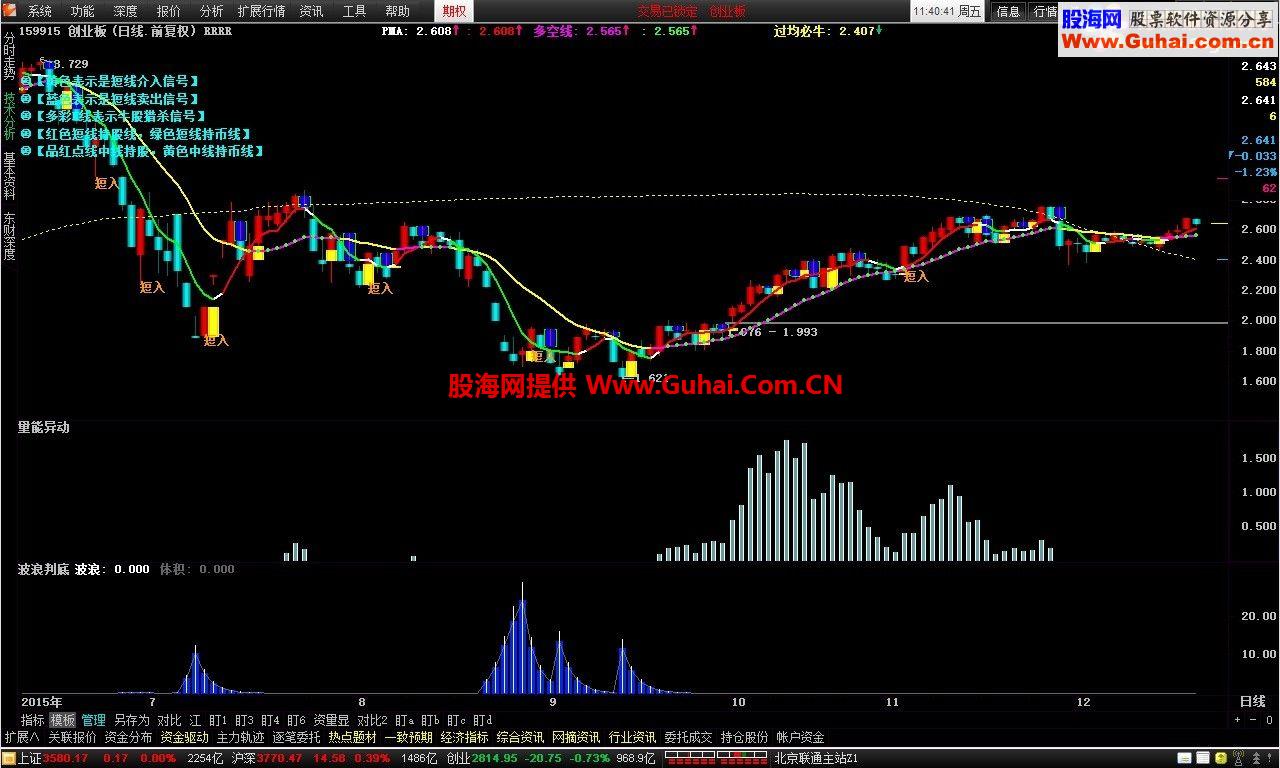Click the 指标 tab below chart
This screenshot has height=768, width=1280.
click(x=32, y=720)
